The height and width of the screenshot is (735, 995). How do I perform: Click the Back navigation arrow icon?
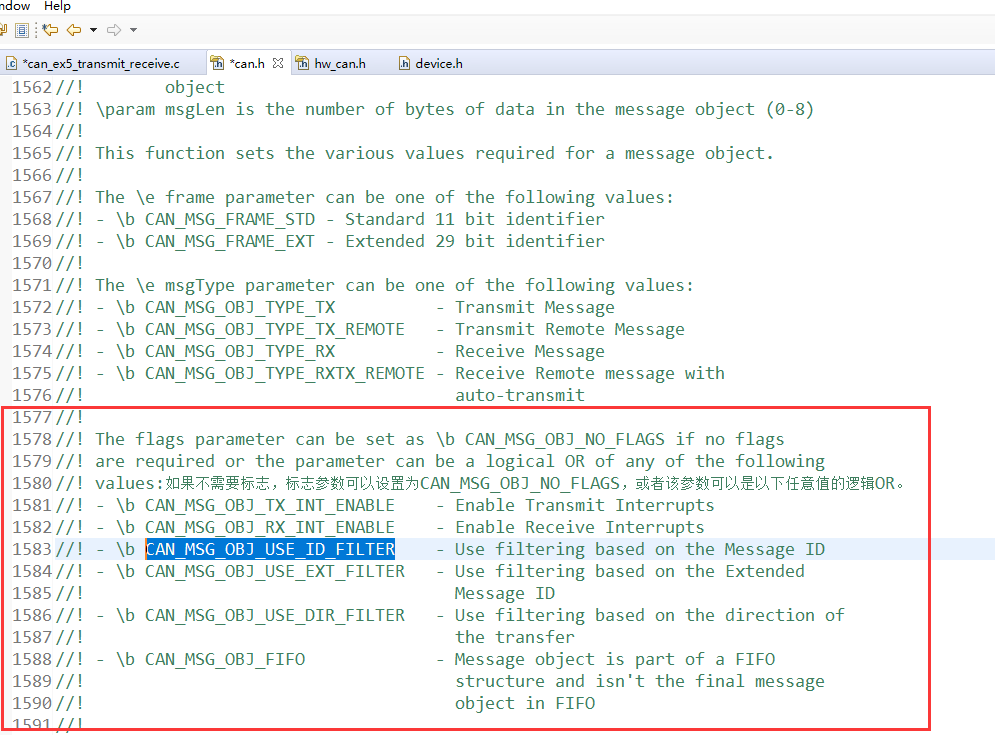[74, 30]
